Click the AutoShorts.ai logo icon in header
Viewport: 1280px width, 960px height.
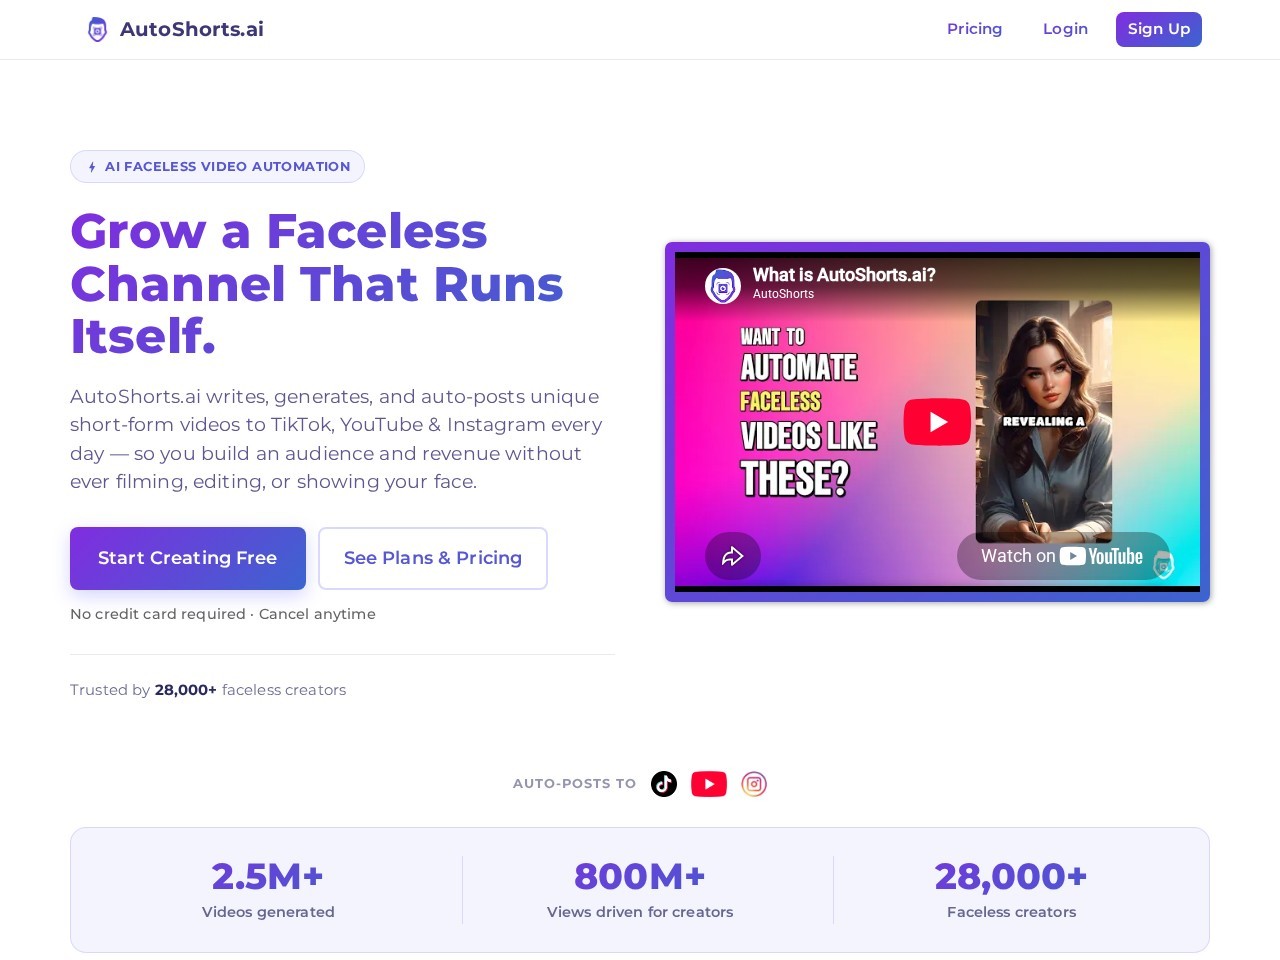tap(97, 29)
